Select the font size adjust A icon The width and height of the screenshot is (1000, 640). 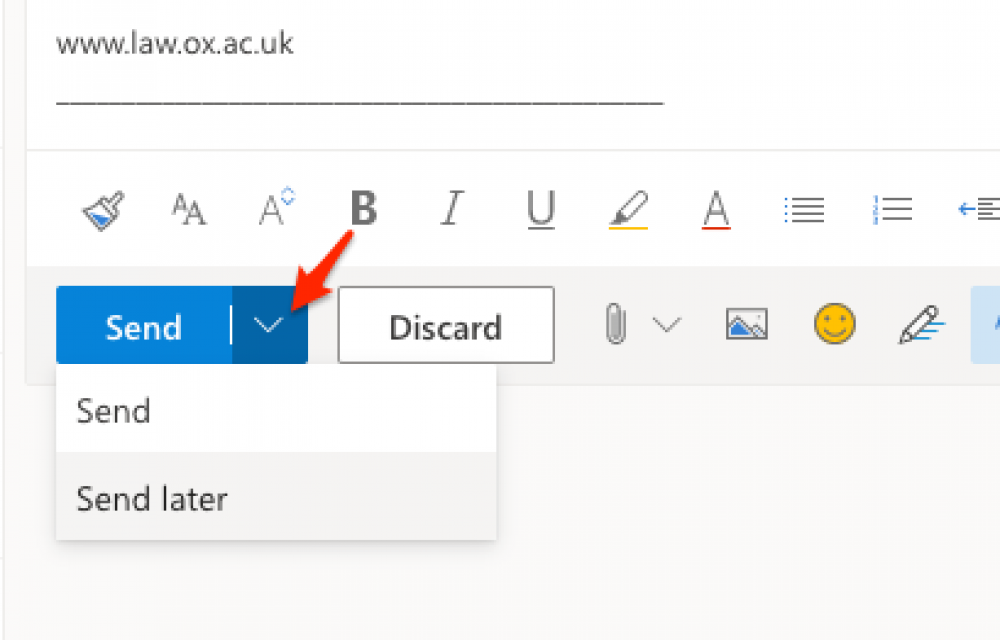276,207
